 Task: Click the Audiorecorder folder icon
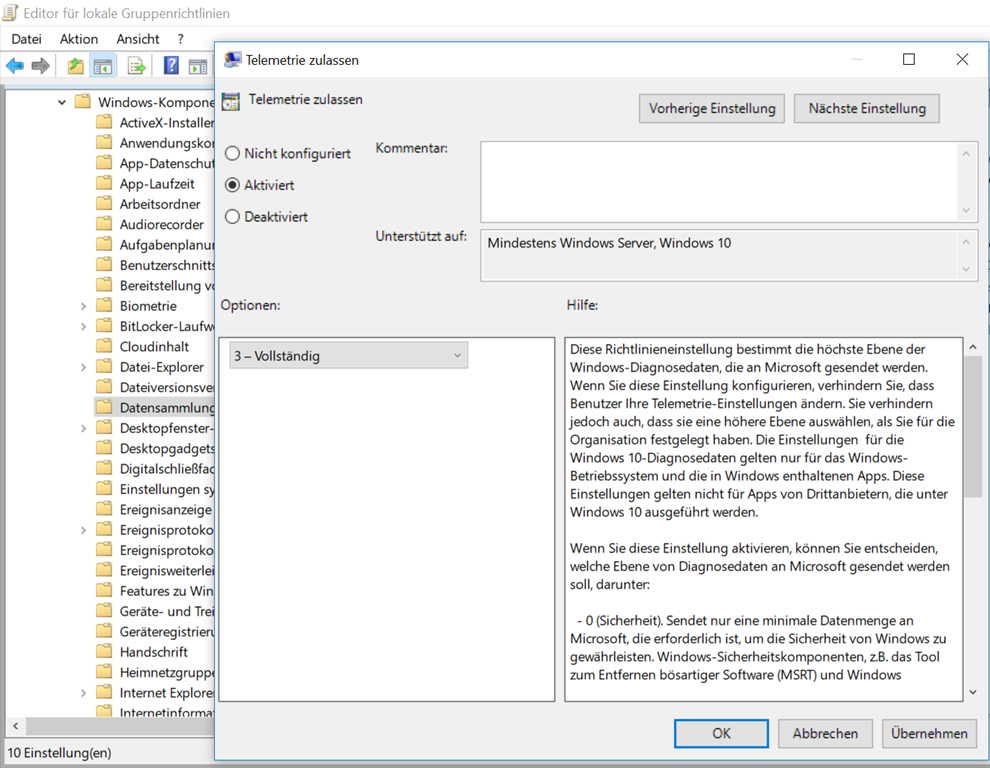pyautogui.click(x=104, y=224)
